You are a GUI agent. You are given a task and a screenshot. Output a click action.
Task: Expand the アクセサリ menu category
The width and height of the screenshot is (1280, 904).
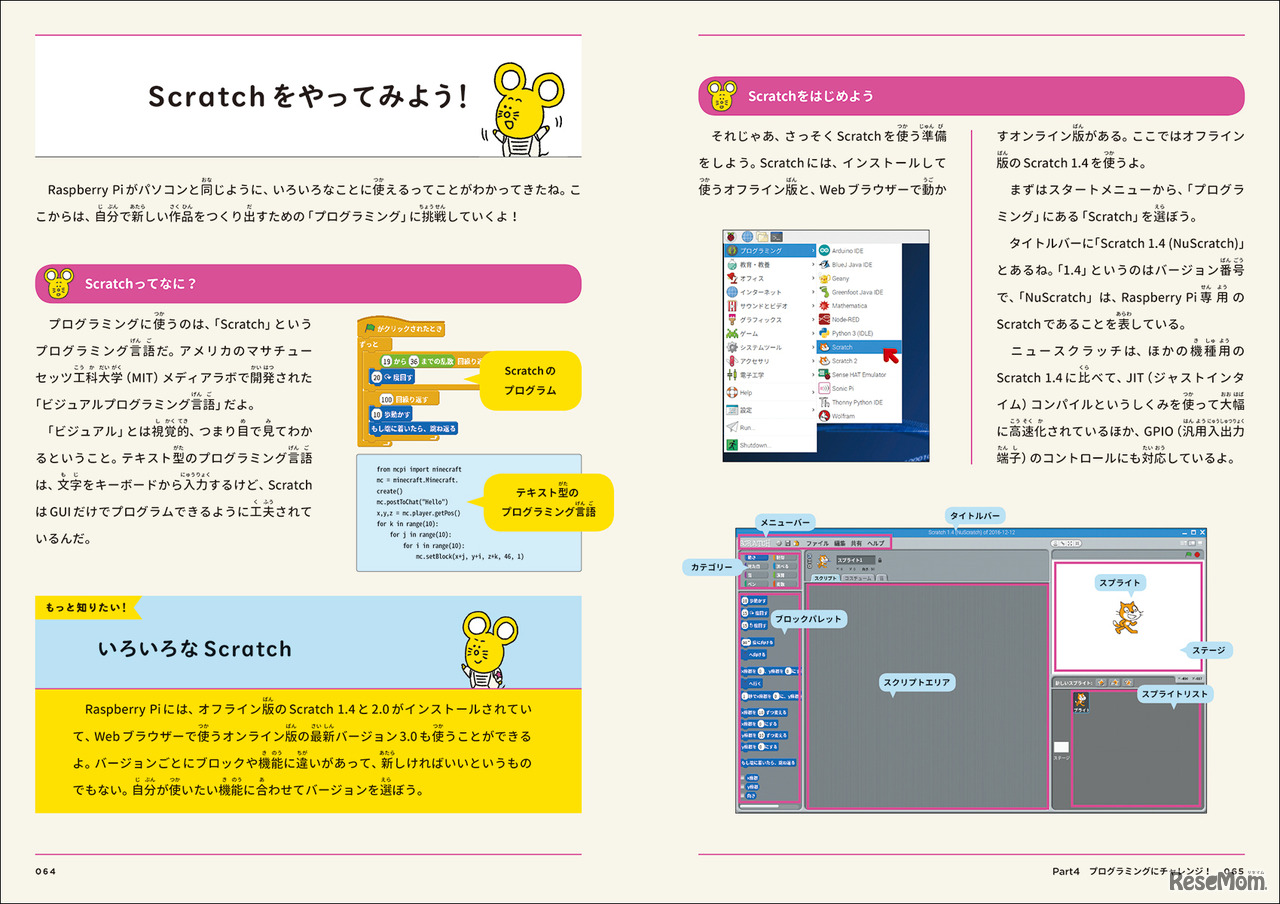[770, 361]
